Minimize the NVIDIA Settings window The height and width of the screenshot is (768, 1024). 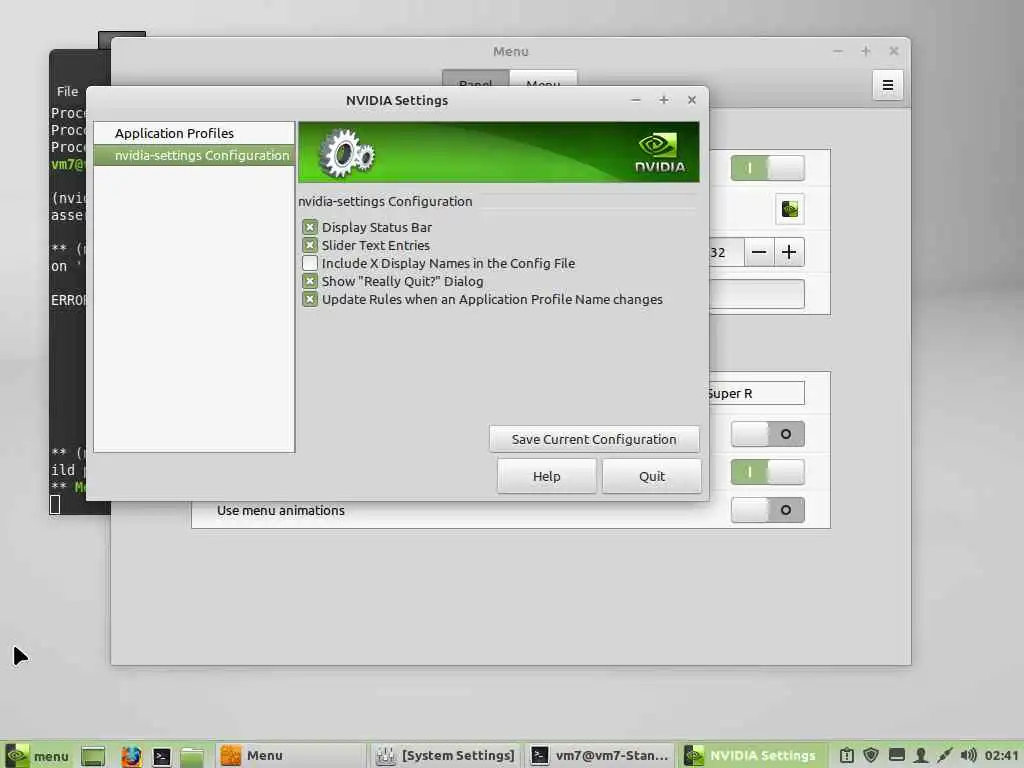point(635,100)
